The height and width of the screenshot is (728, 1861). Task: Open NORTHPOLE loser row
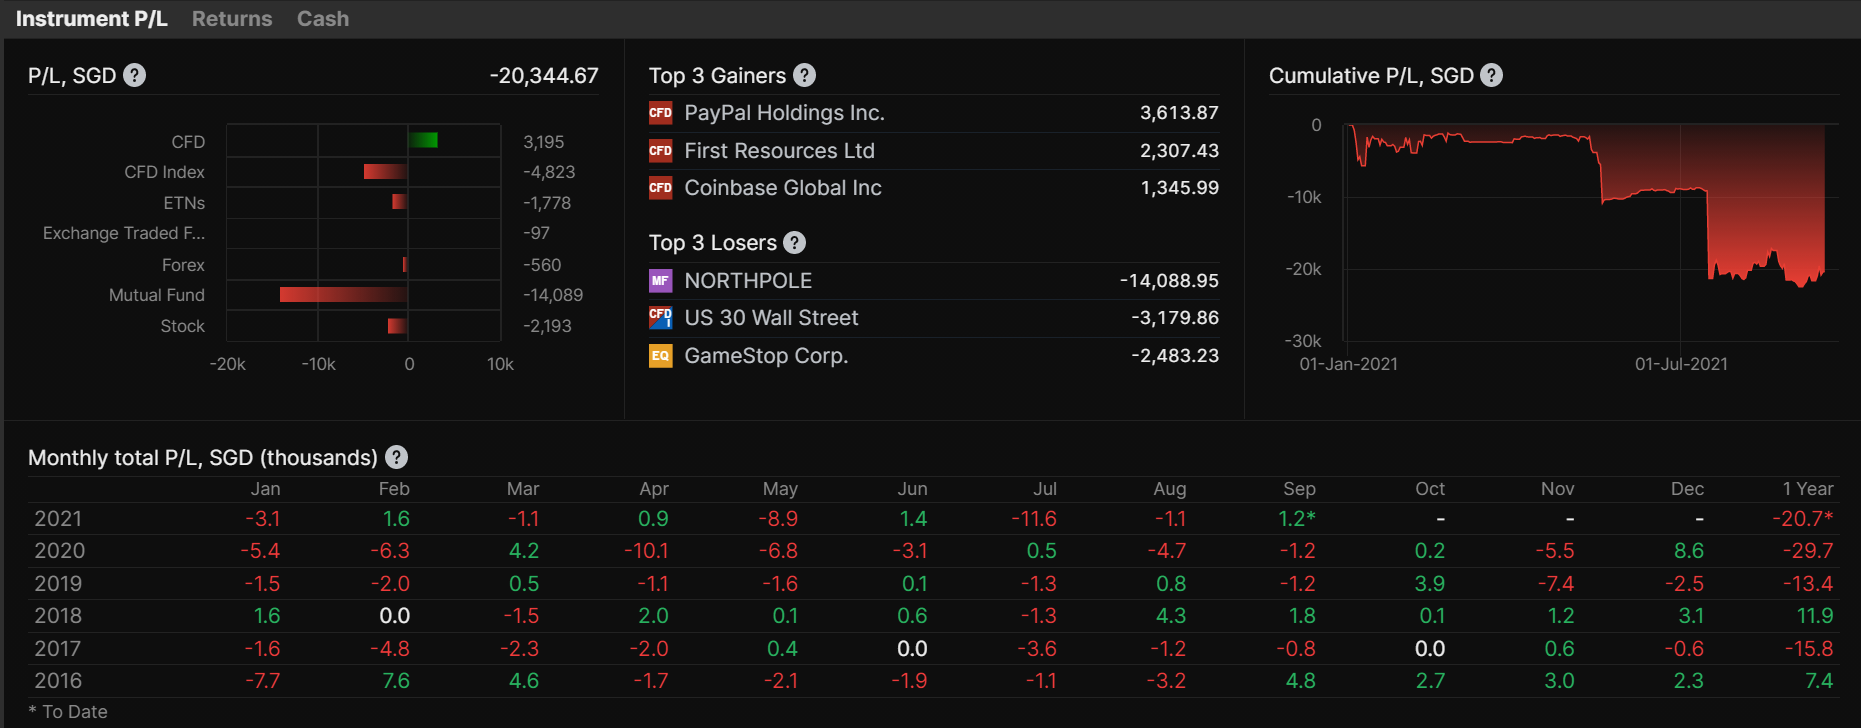pos(934,281)
